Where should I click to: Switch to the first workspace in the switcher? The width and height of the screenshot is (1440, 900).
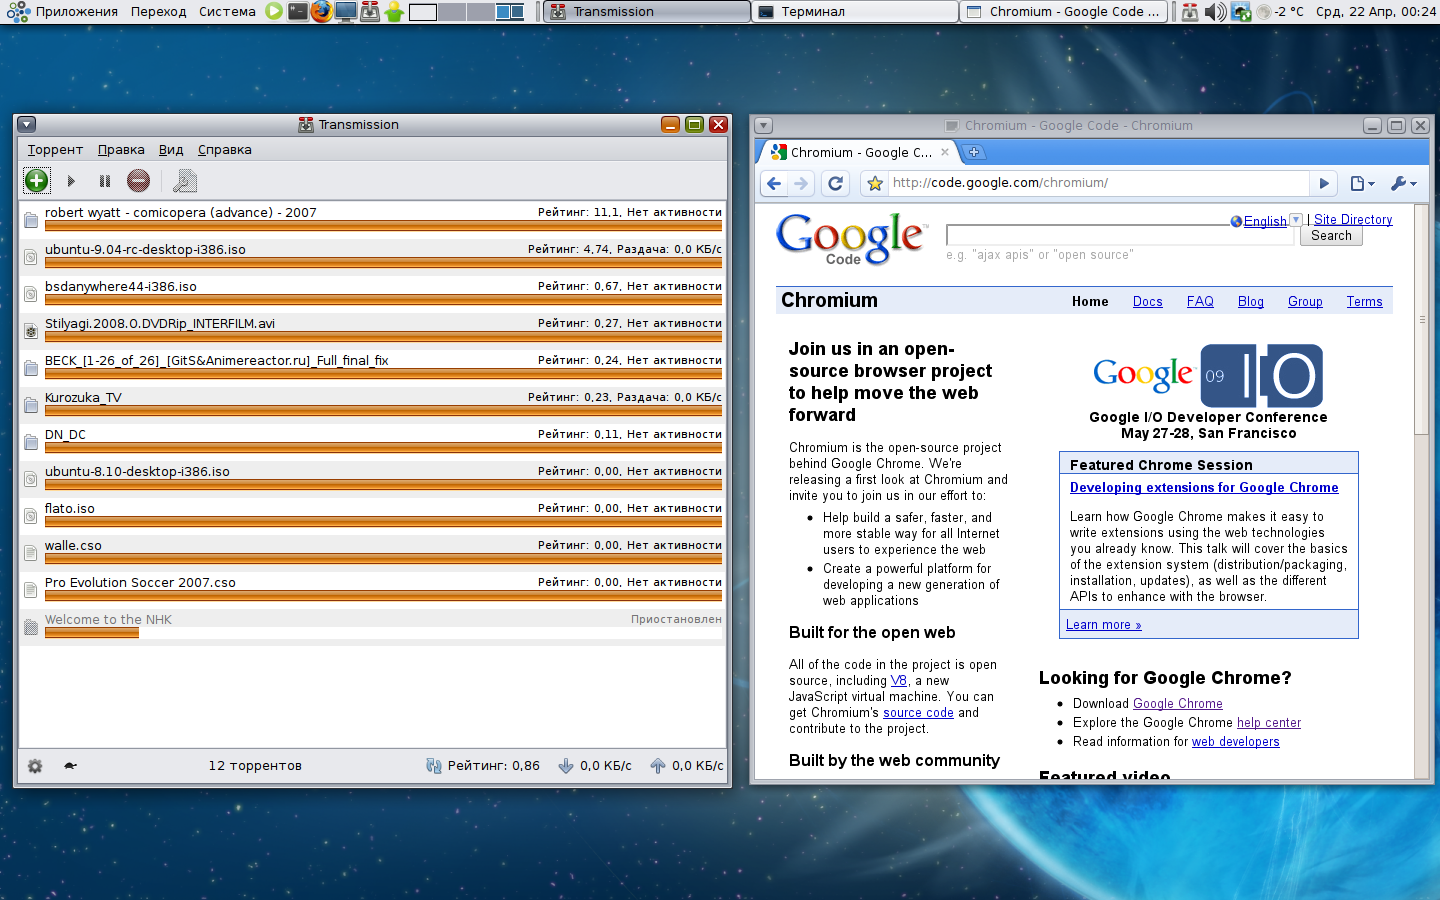(423, 12)
